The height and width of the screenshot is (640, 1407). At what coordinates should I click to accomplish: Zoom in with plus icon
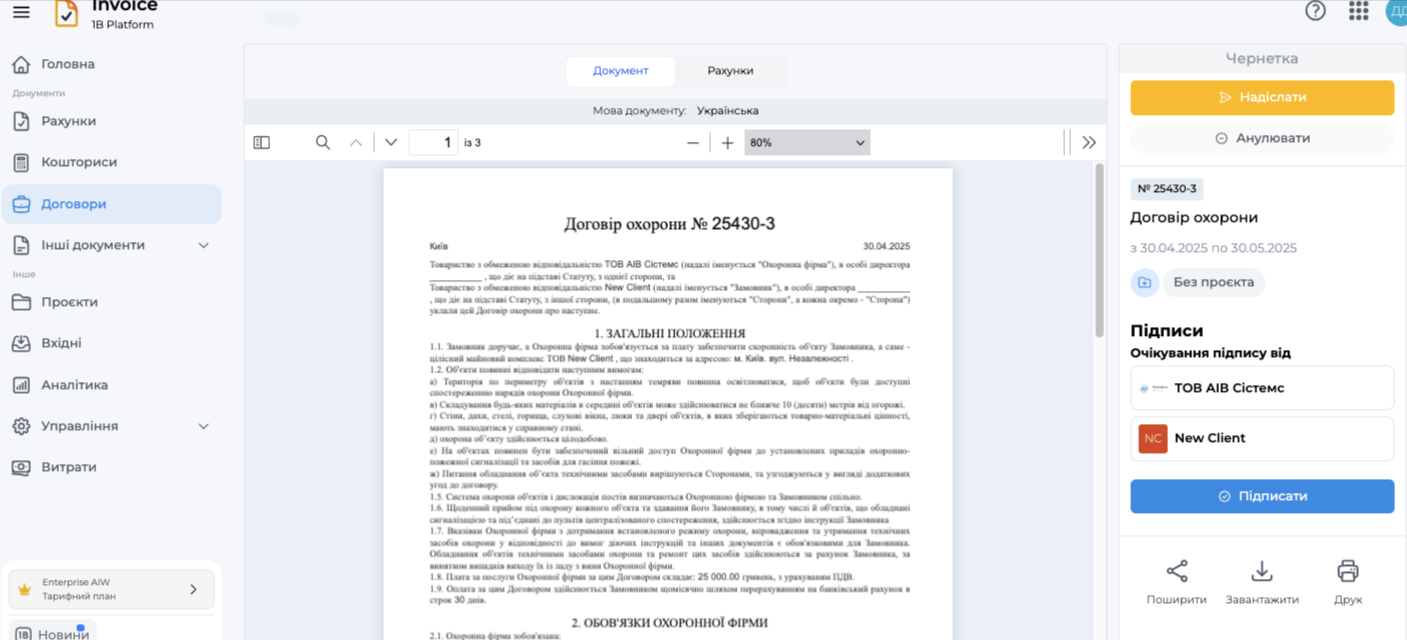point(727,143)
